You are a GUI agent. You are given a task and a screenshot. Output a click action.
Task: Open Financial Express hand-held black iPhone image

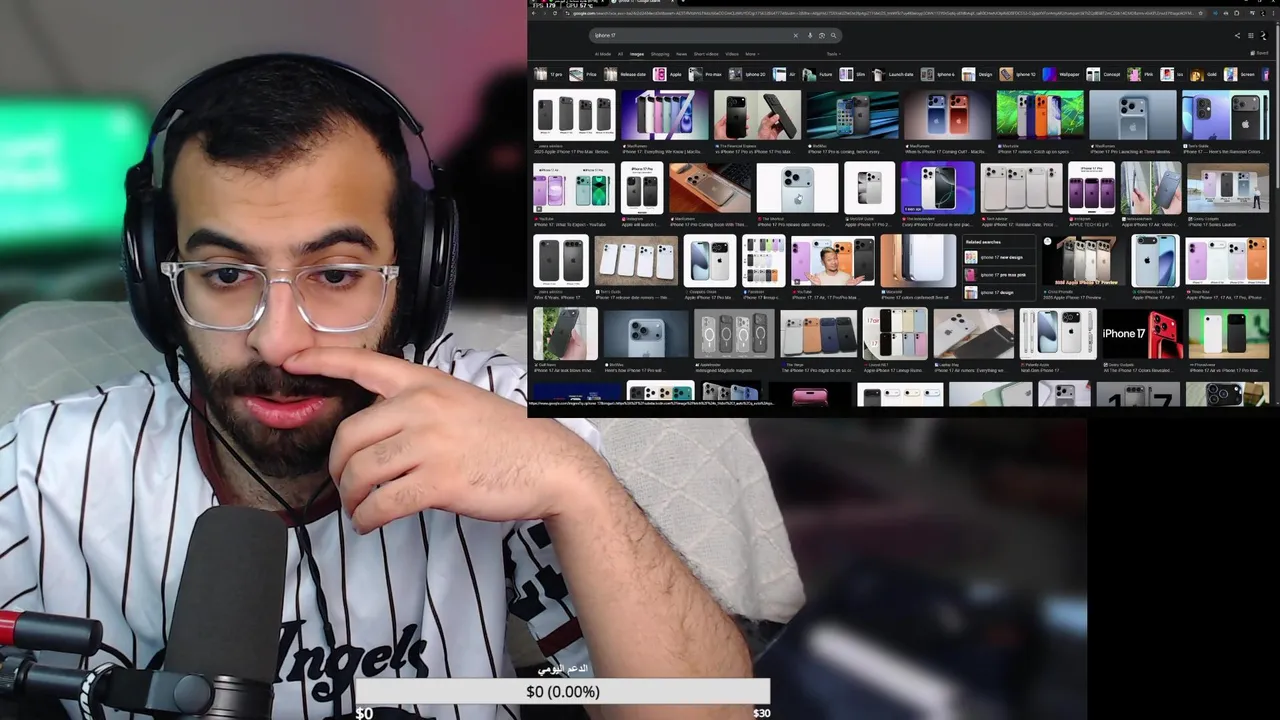(x=757, y=115)
